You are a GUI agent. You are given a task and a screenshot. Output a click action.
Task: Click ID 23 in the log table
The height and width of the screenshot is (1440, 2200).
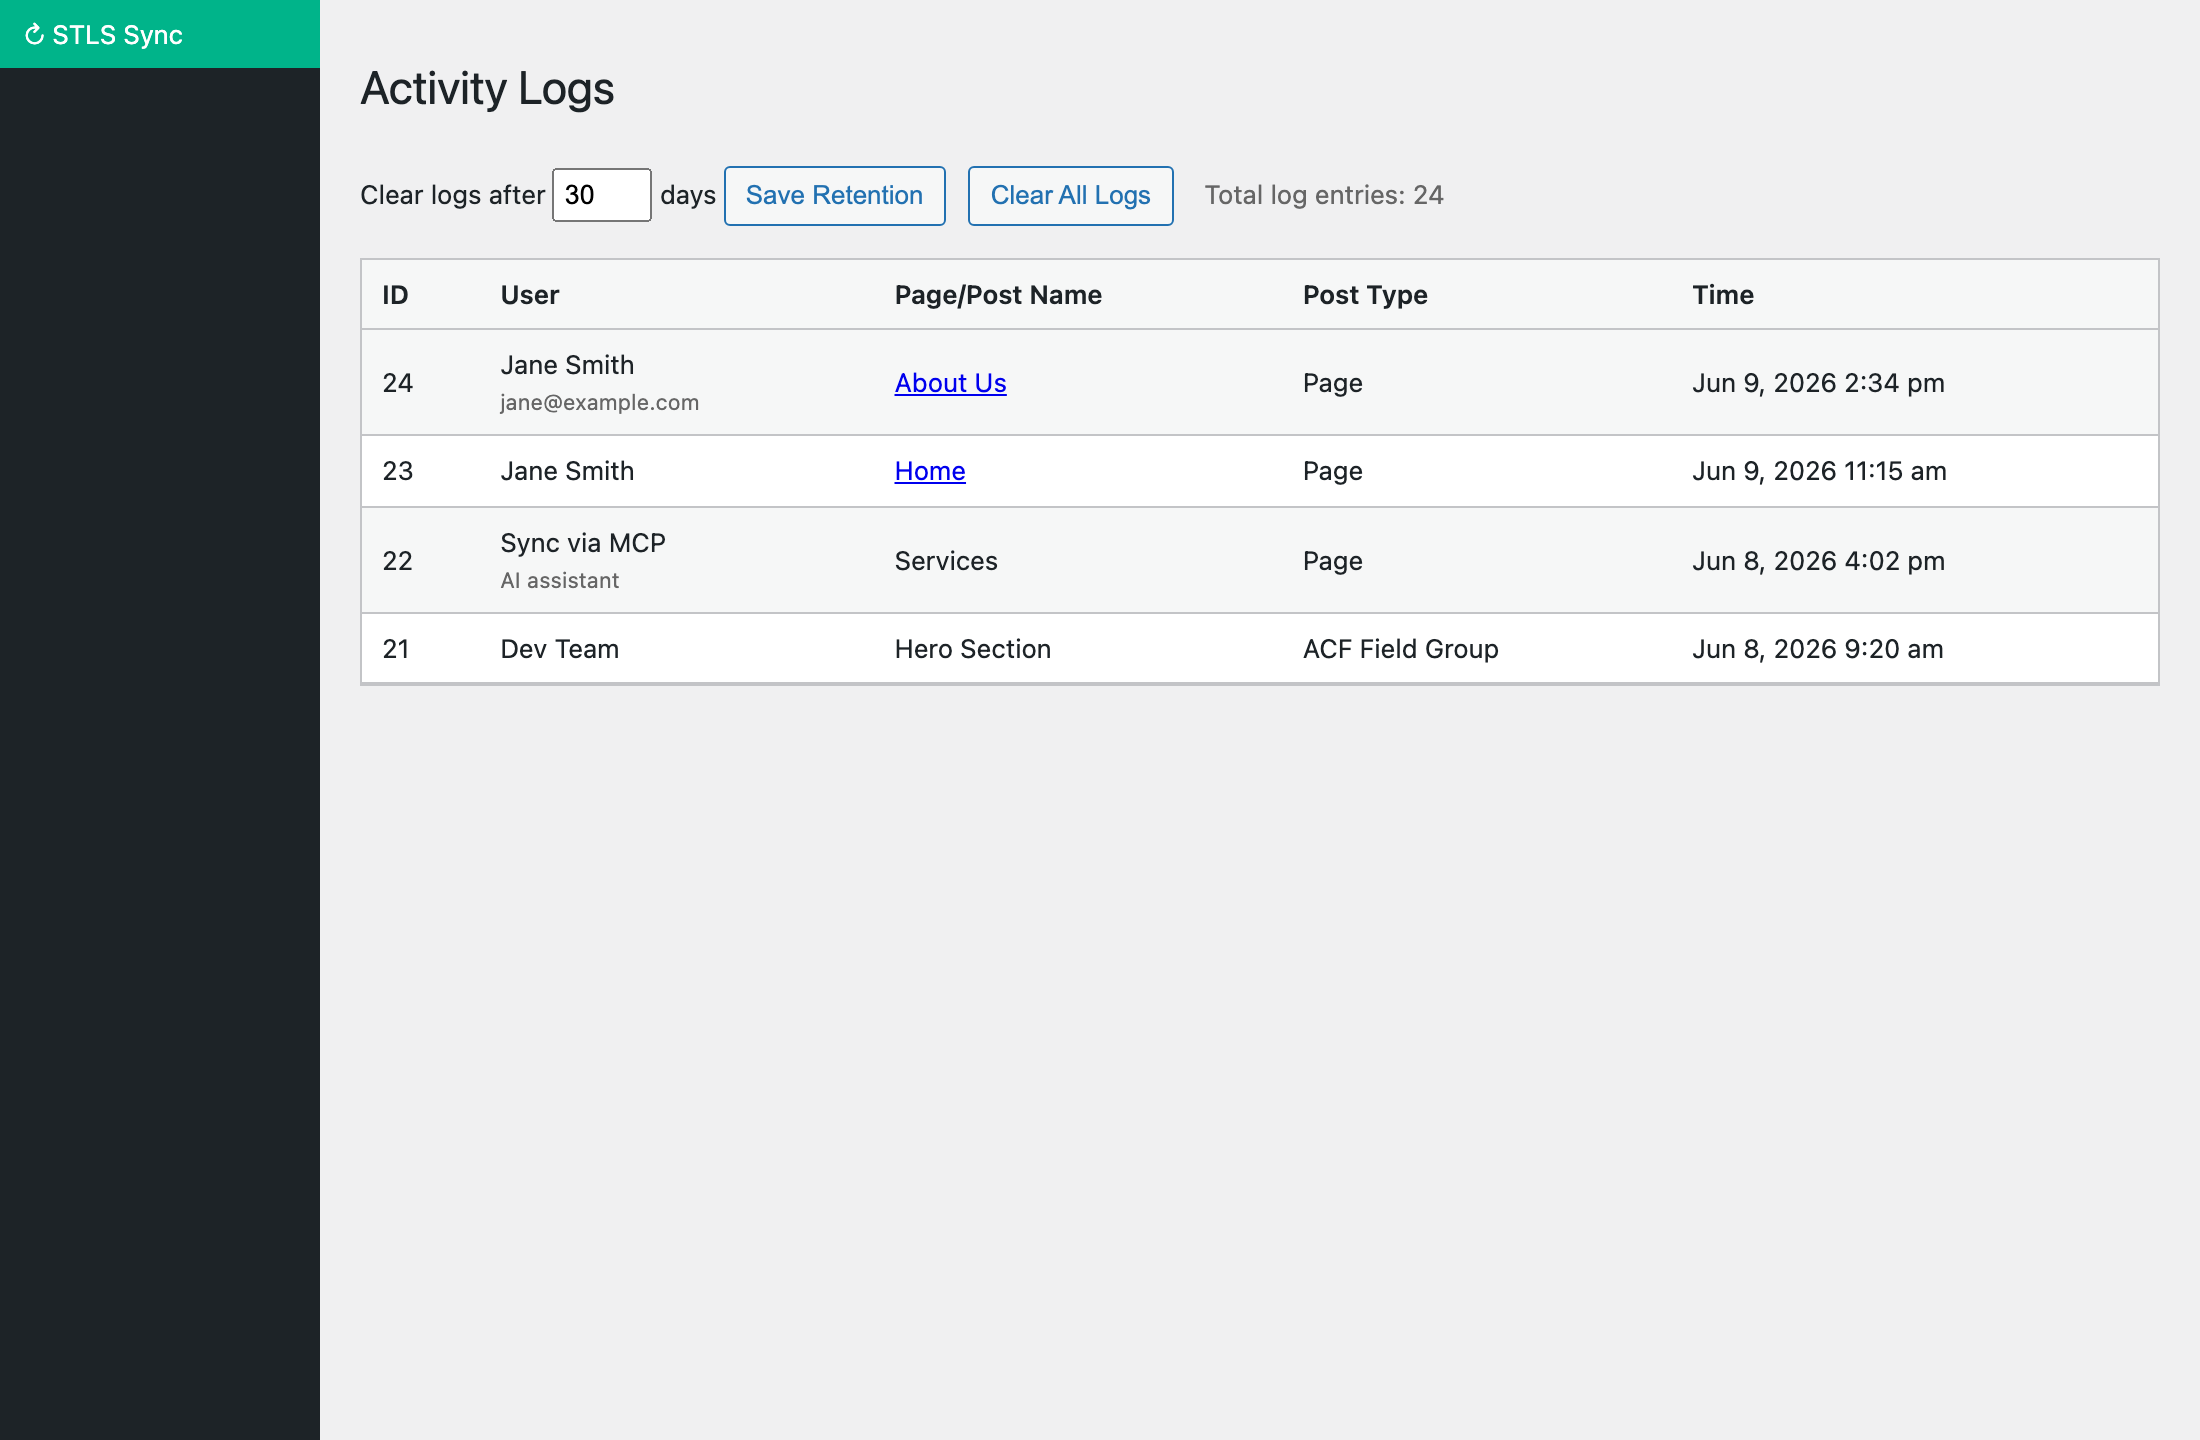tap(397, 471)
